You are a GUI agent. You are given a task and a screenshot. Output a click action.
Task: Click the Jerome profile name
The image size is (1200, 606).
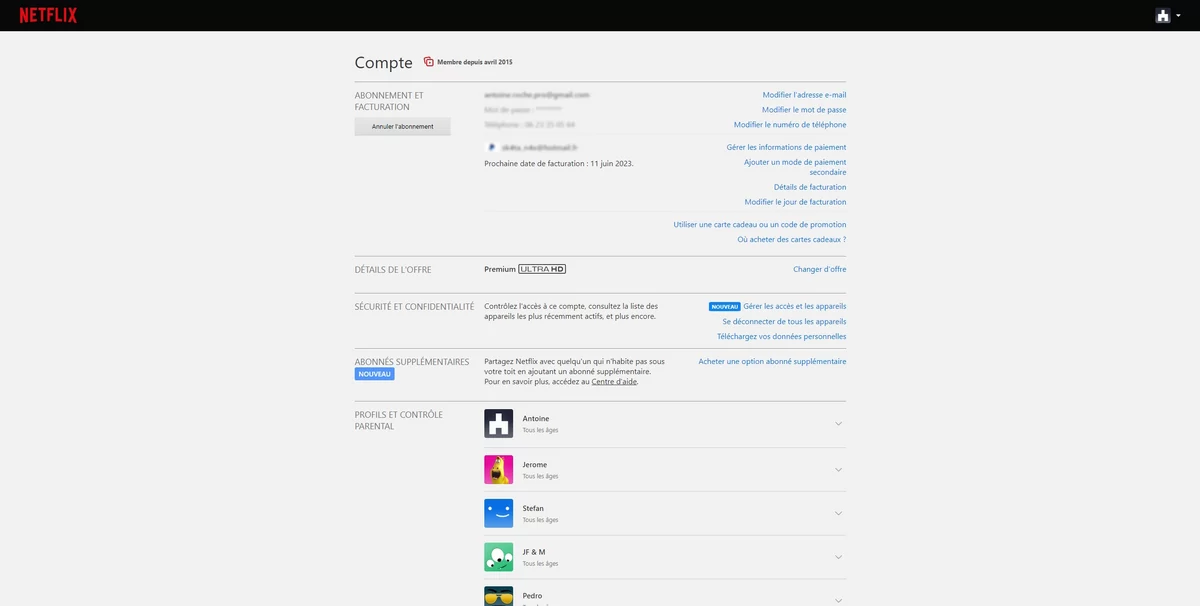[x=535, y=464]
